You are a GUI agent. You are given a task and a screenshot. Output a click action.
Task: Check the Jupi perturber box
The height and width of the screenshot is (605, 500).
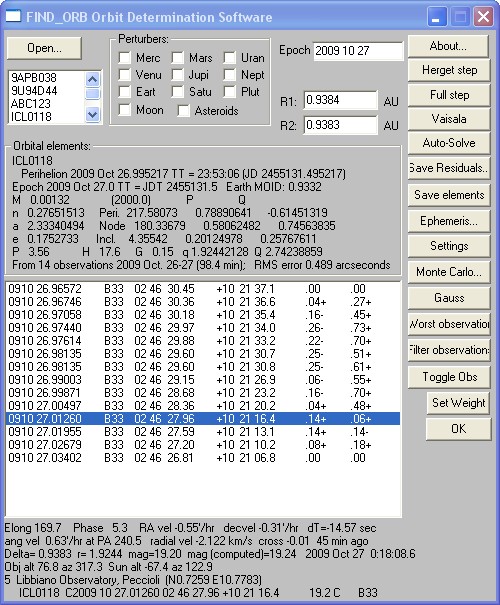[177, 74]
